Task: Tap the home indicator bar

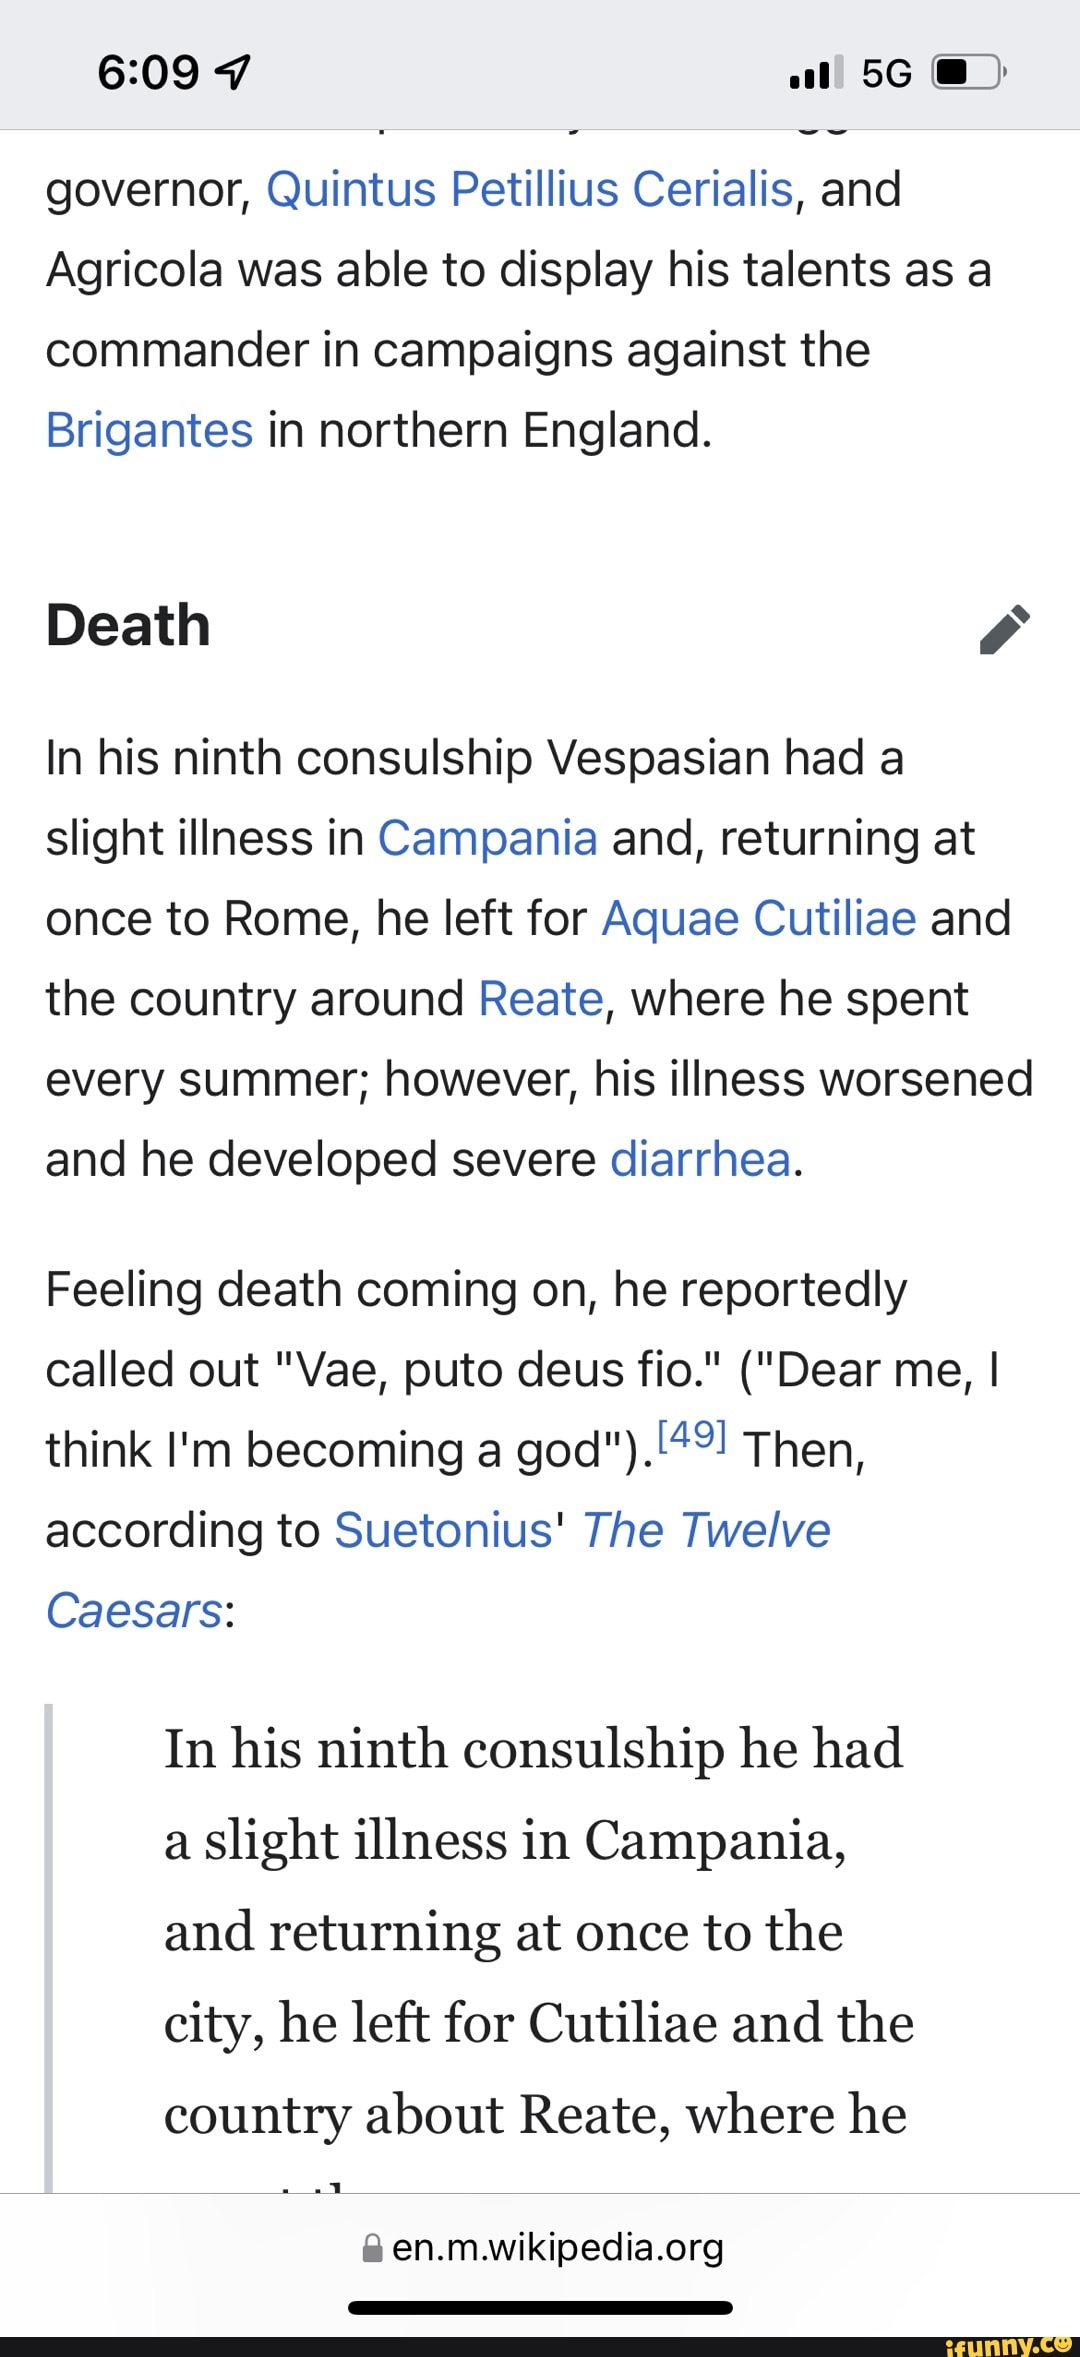Action: [x=540, y=2308]
